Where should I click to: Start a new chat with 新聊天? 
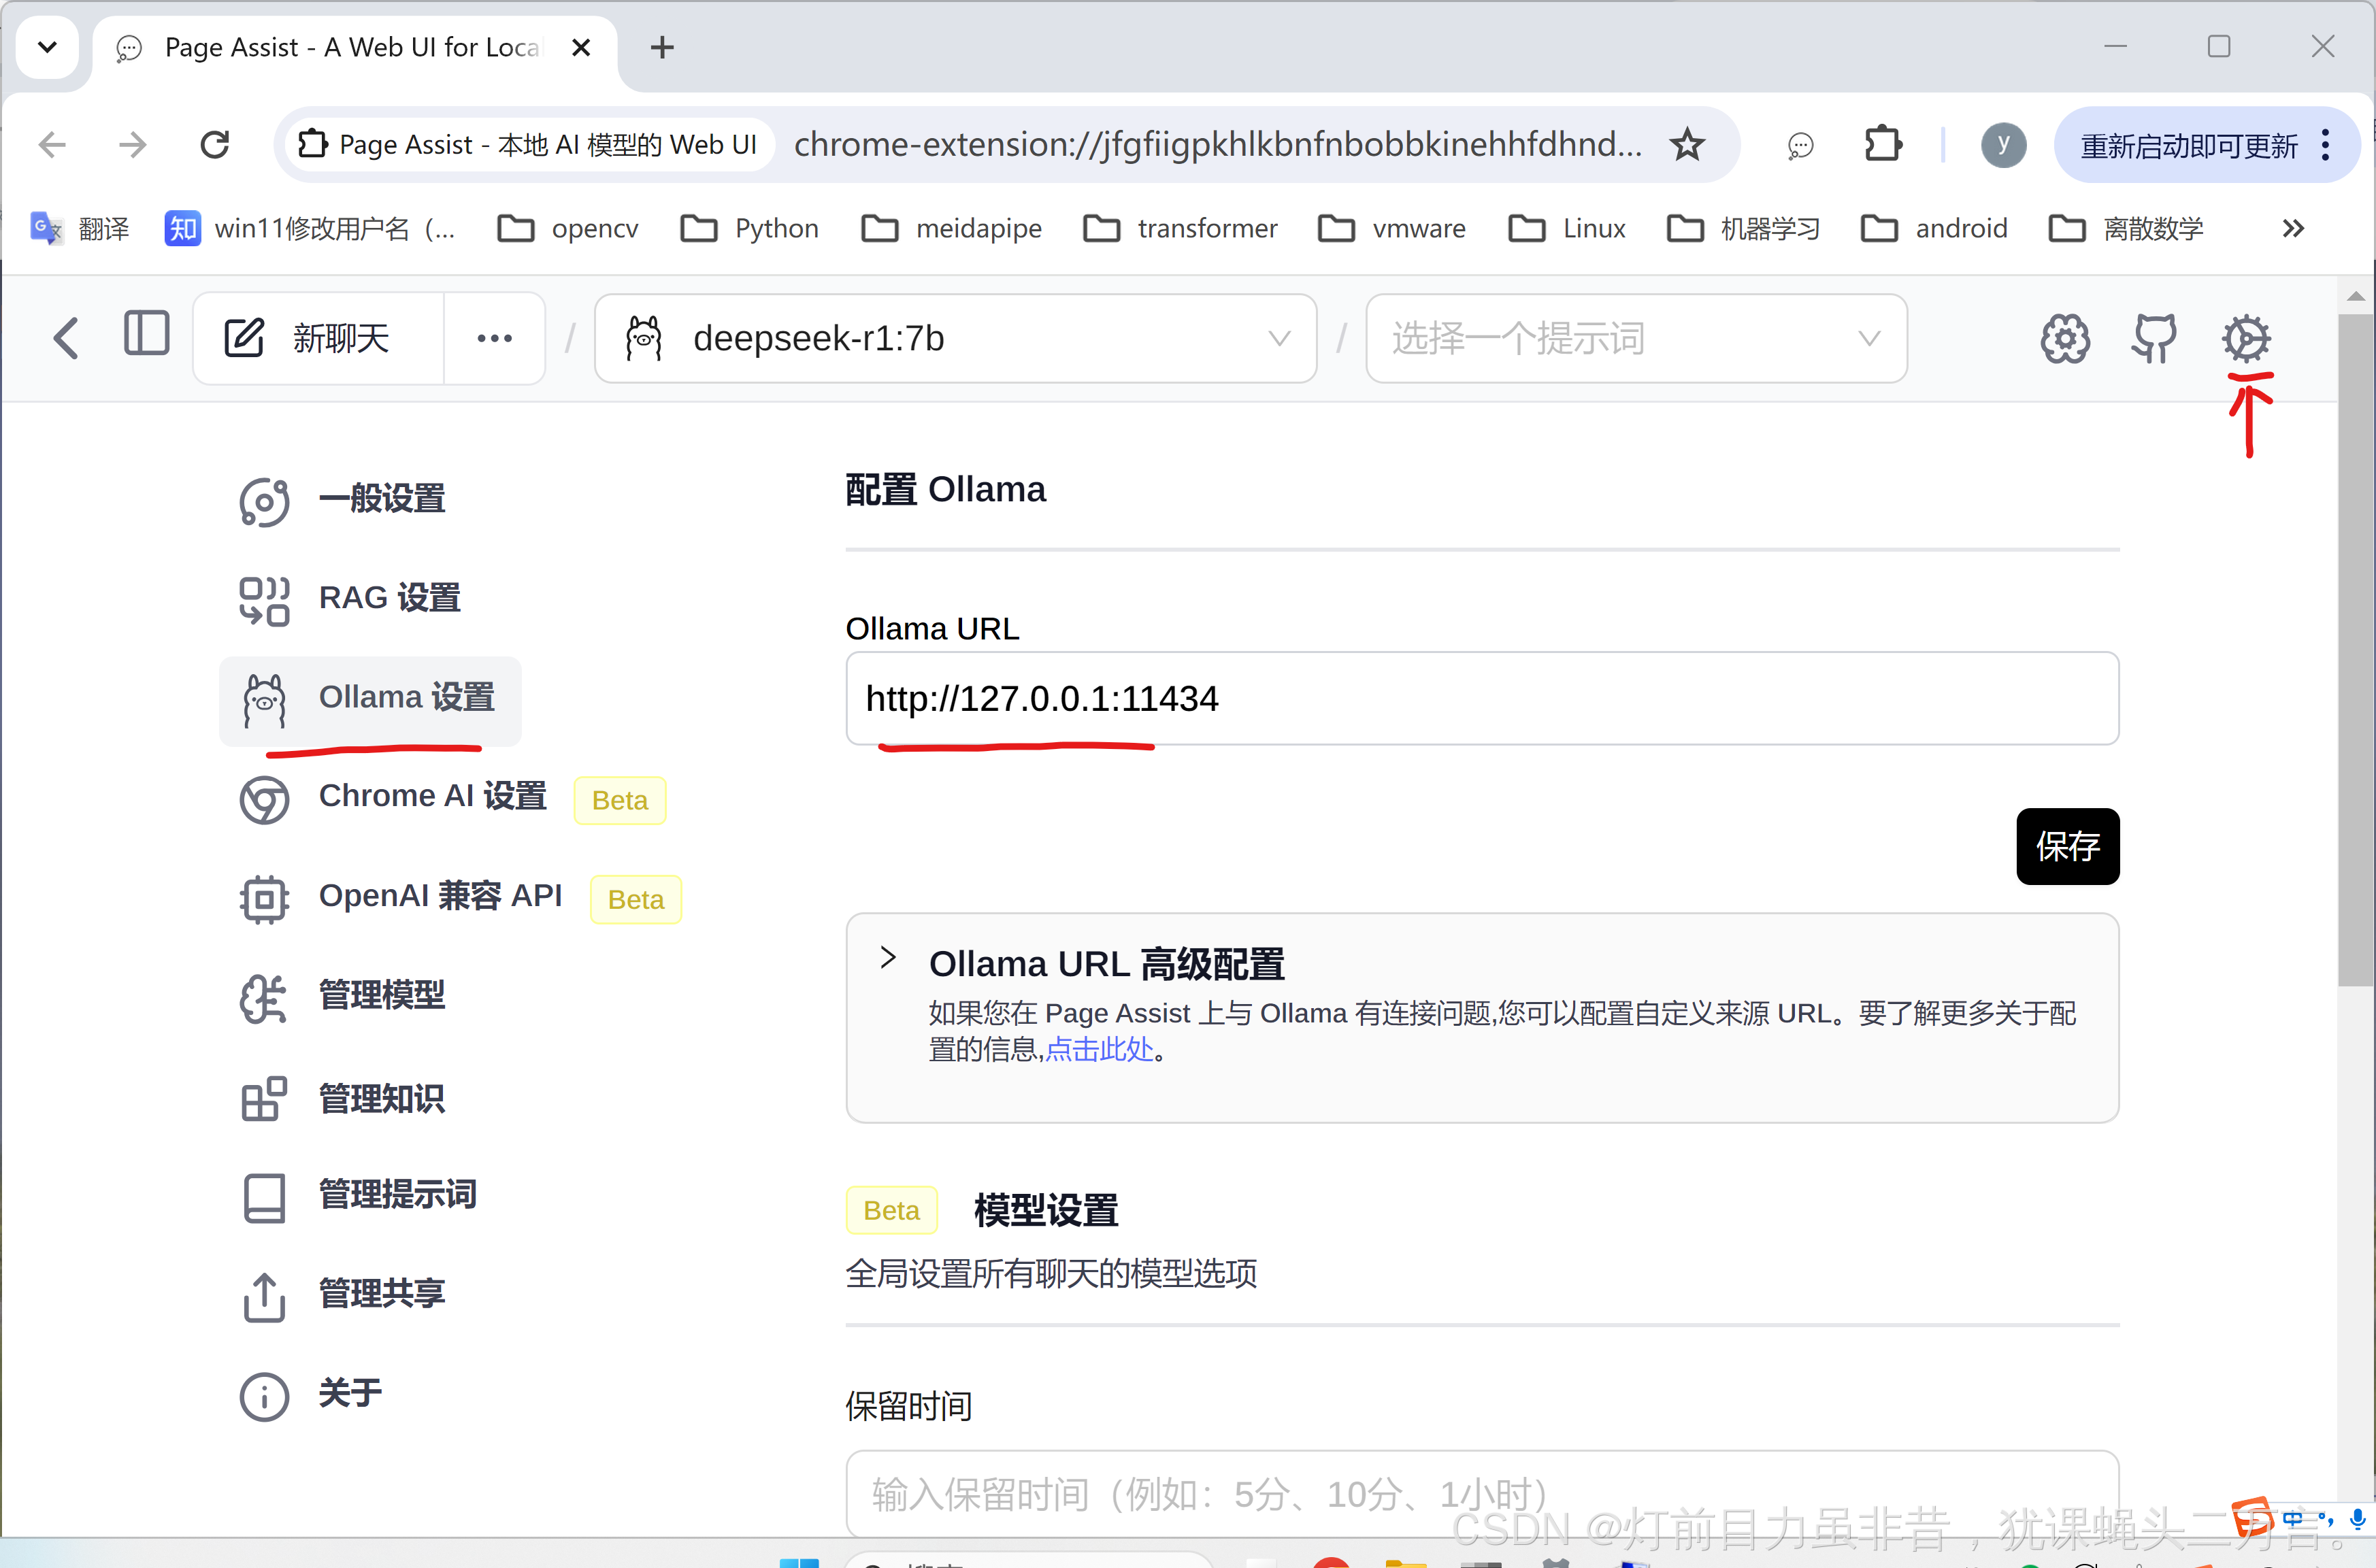(x=318, y=338)
